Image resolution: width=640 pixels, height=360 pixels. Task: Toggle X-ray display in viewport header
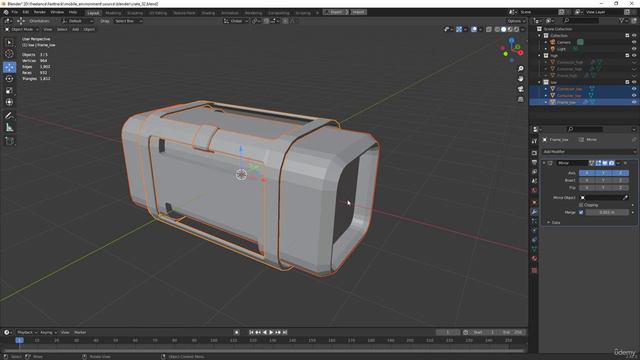(x=489, y=29)
